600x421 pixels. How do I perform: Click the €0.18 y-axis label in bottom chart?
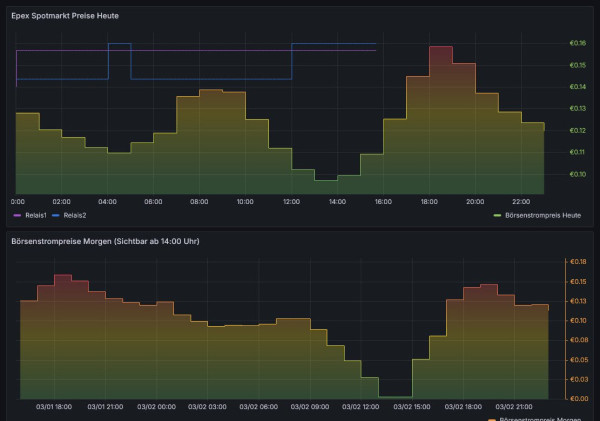point(577,262)
